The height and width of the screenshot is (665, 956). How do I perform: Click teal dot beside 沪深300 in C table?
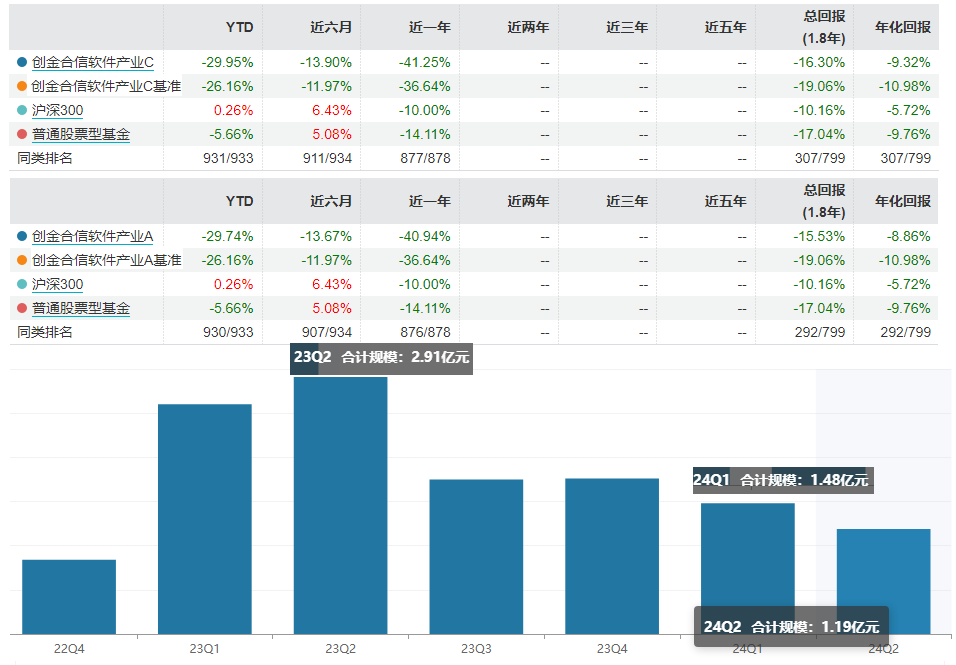click(23, 110)
